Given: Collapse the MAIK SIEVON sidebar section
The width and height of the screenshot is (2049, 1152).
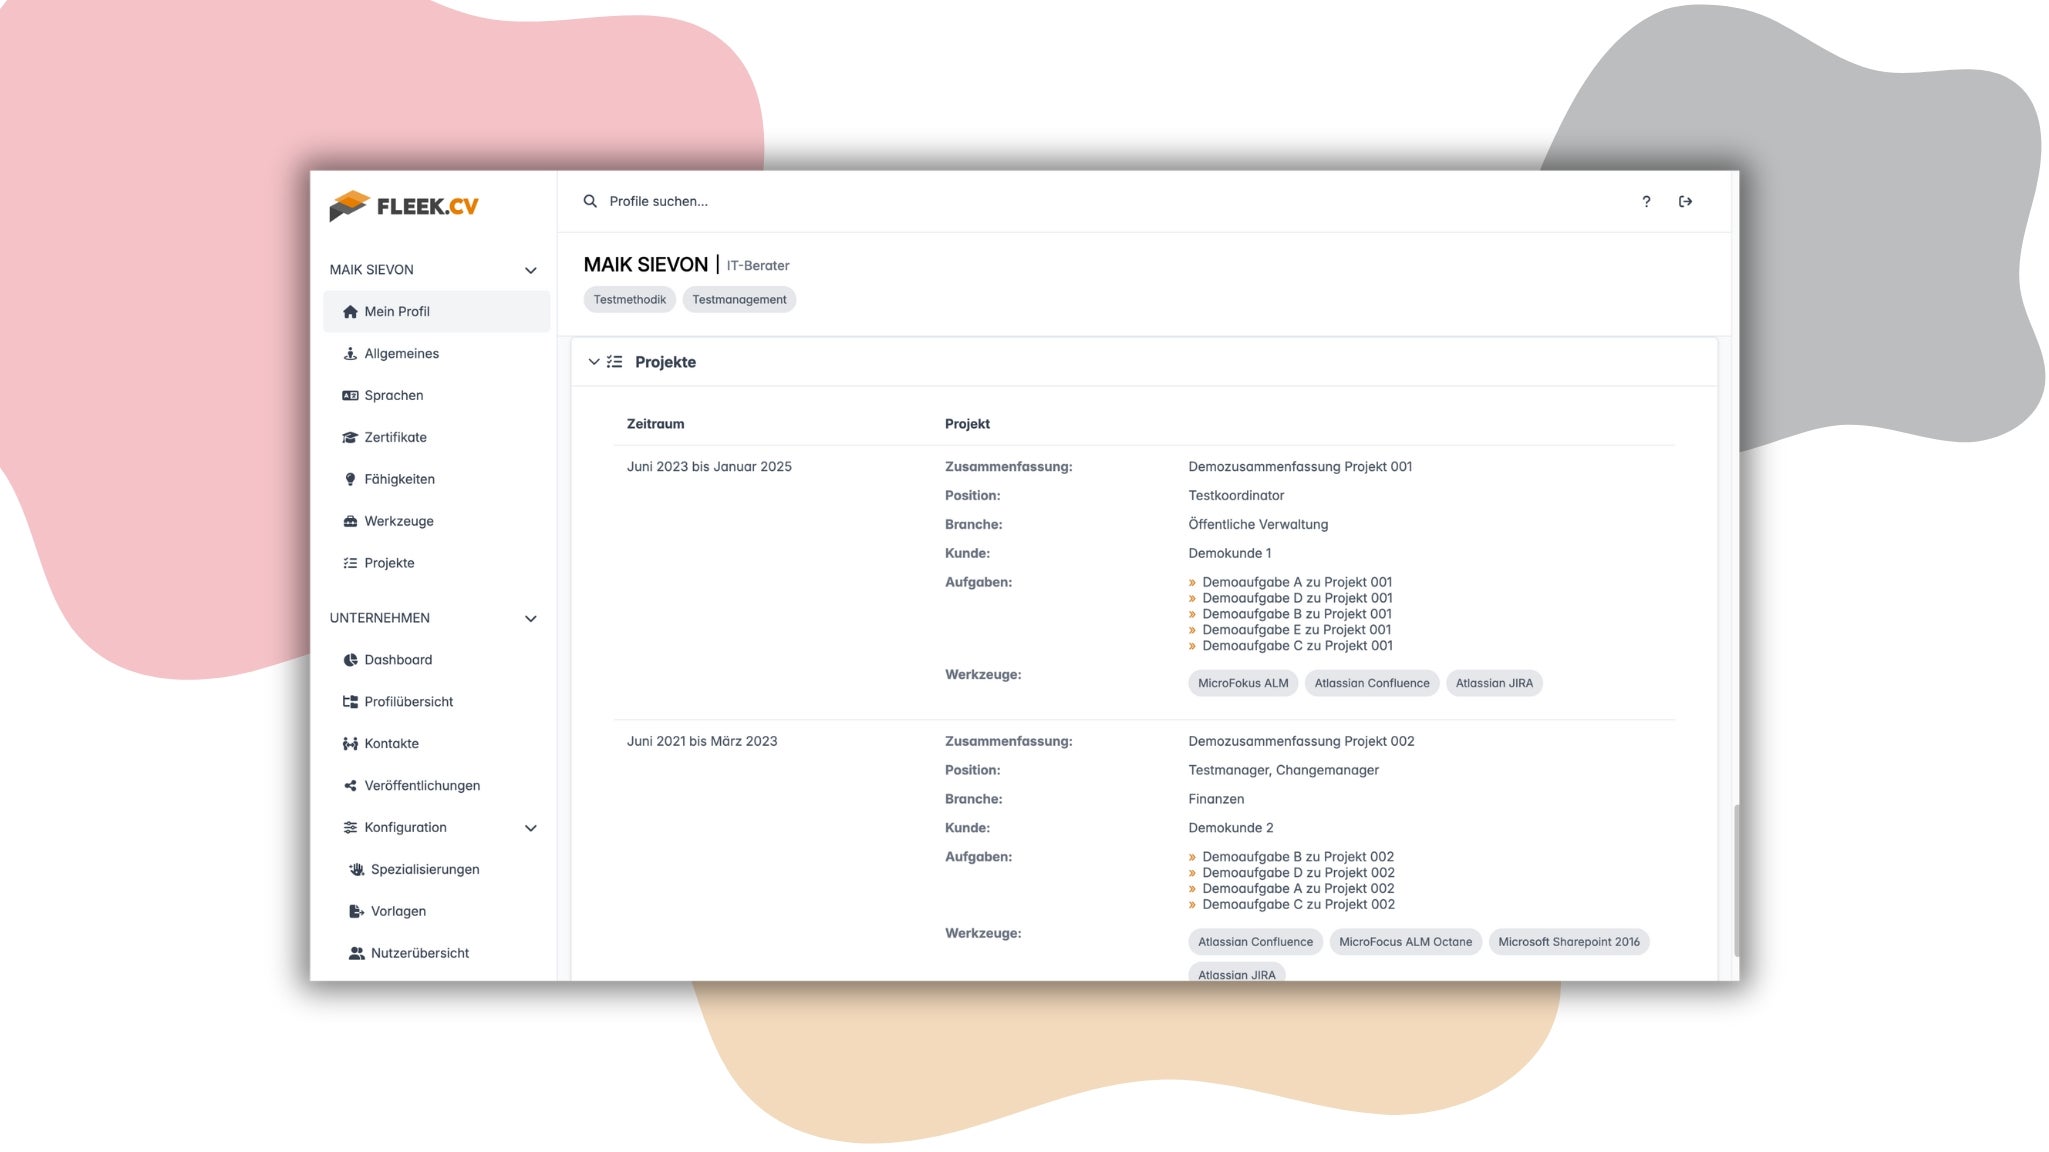Looking at the screenshot, I should 531,271.
